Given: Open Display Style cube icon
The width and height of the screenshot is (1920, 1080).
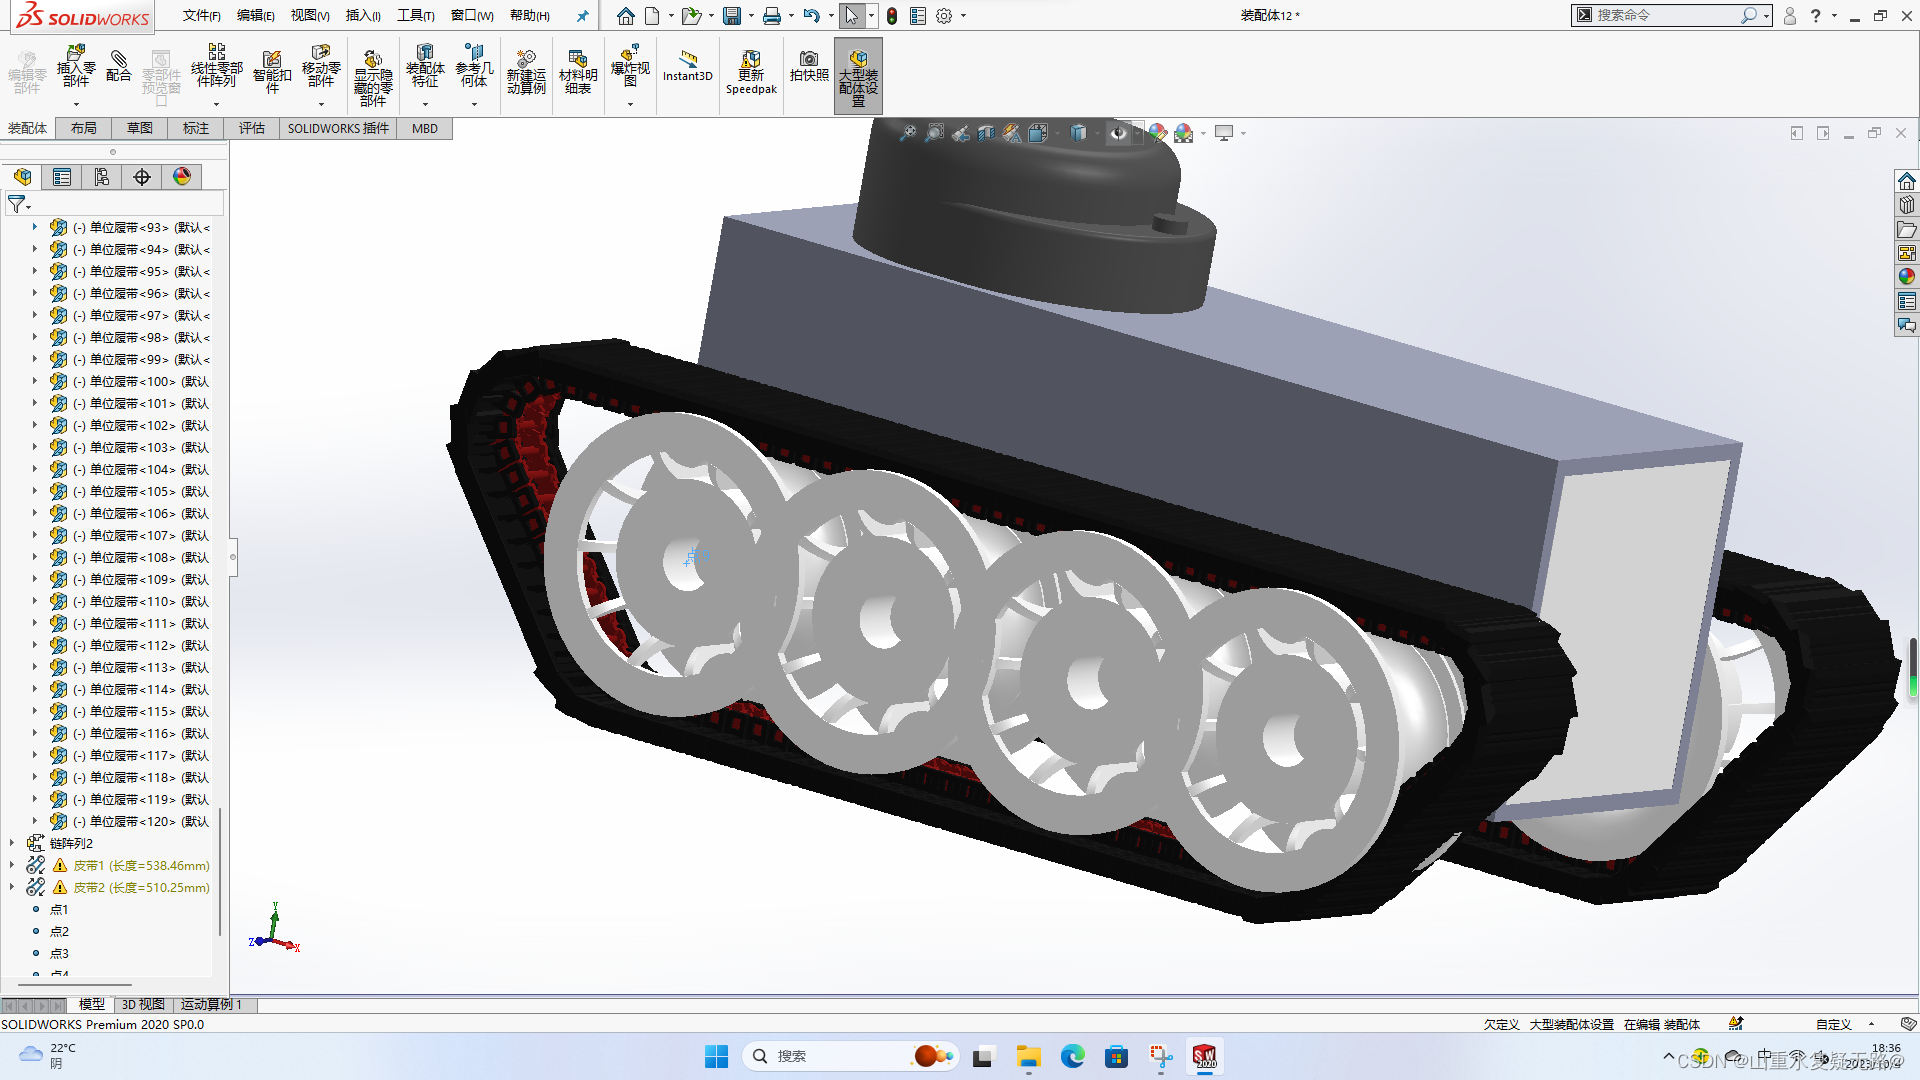Looking at the screenshot, I should click(x=1078, y=133).
